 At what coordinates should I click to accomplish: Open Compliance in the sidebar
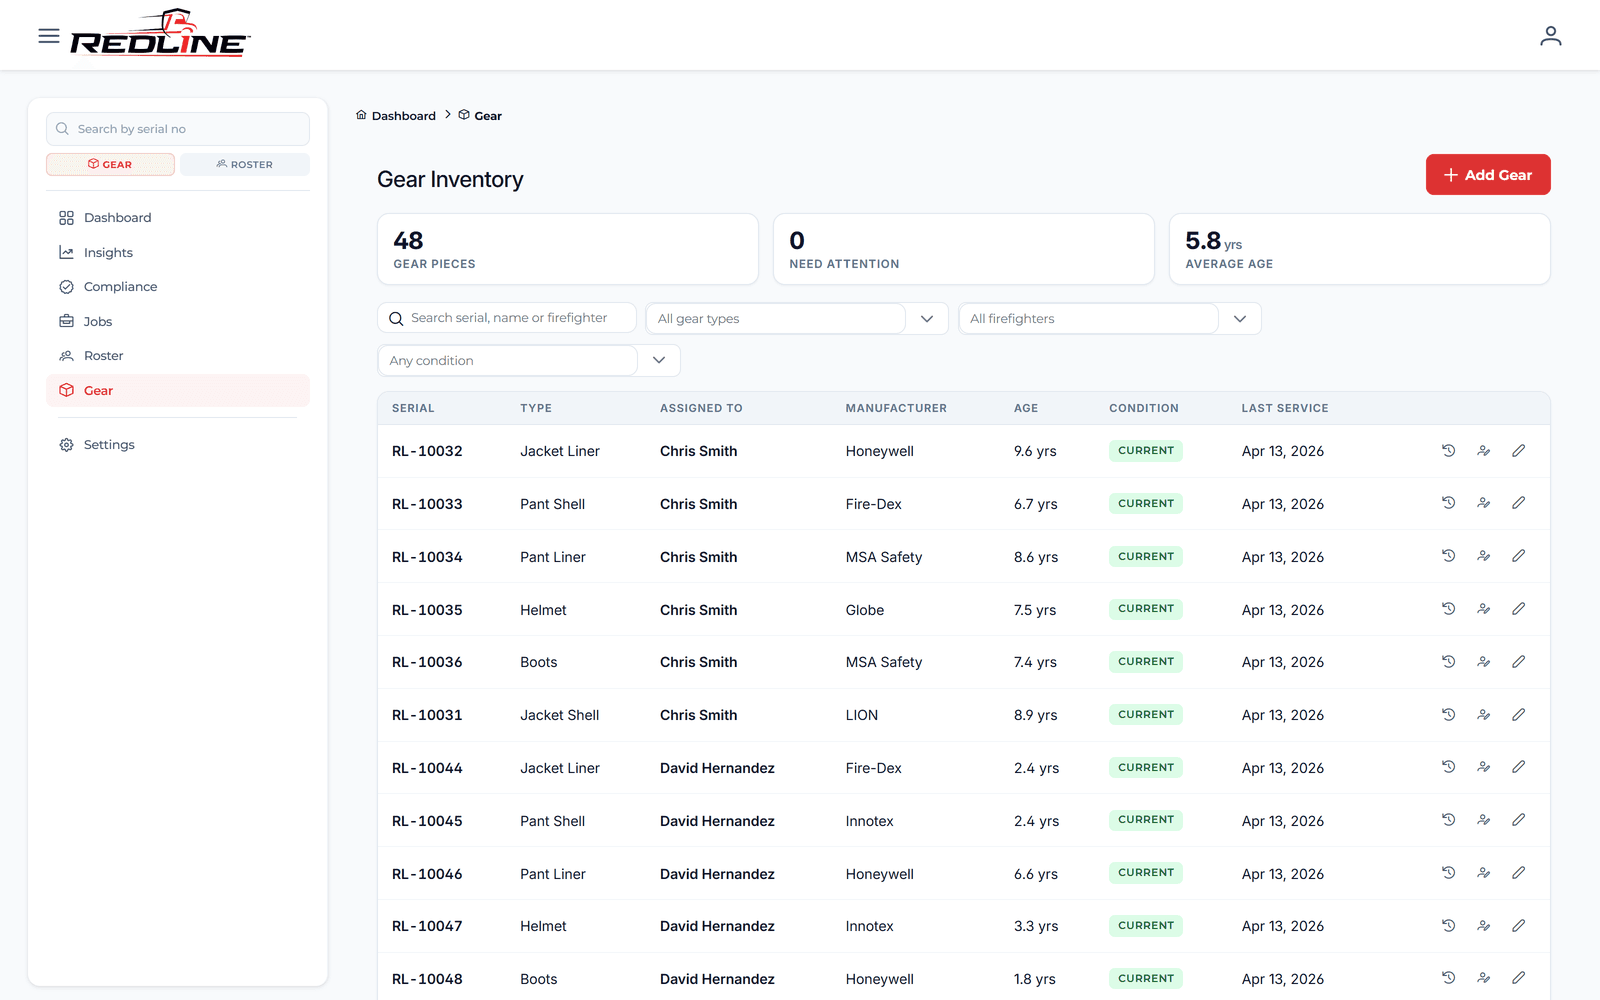click(x=178, y=287)
